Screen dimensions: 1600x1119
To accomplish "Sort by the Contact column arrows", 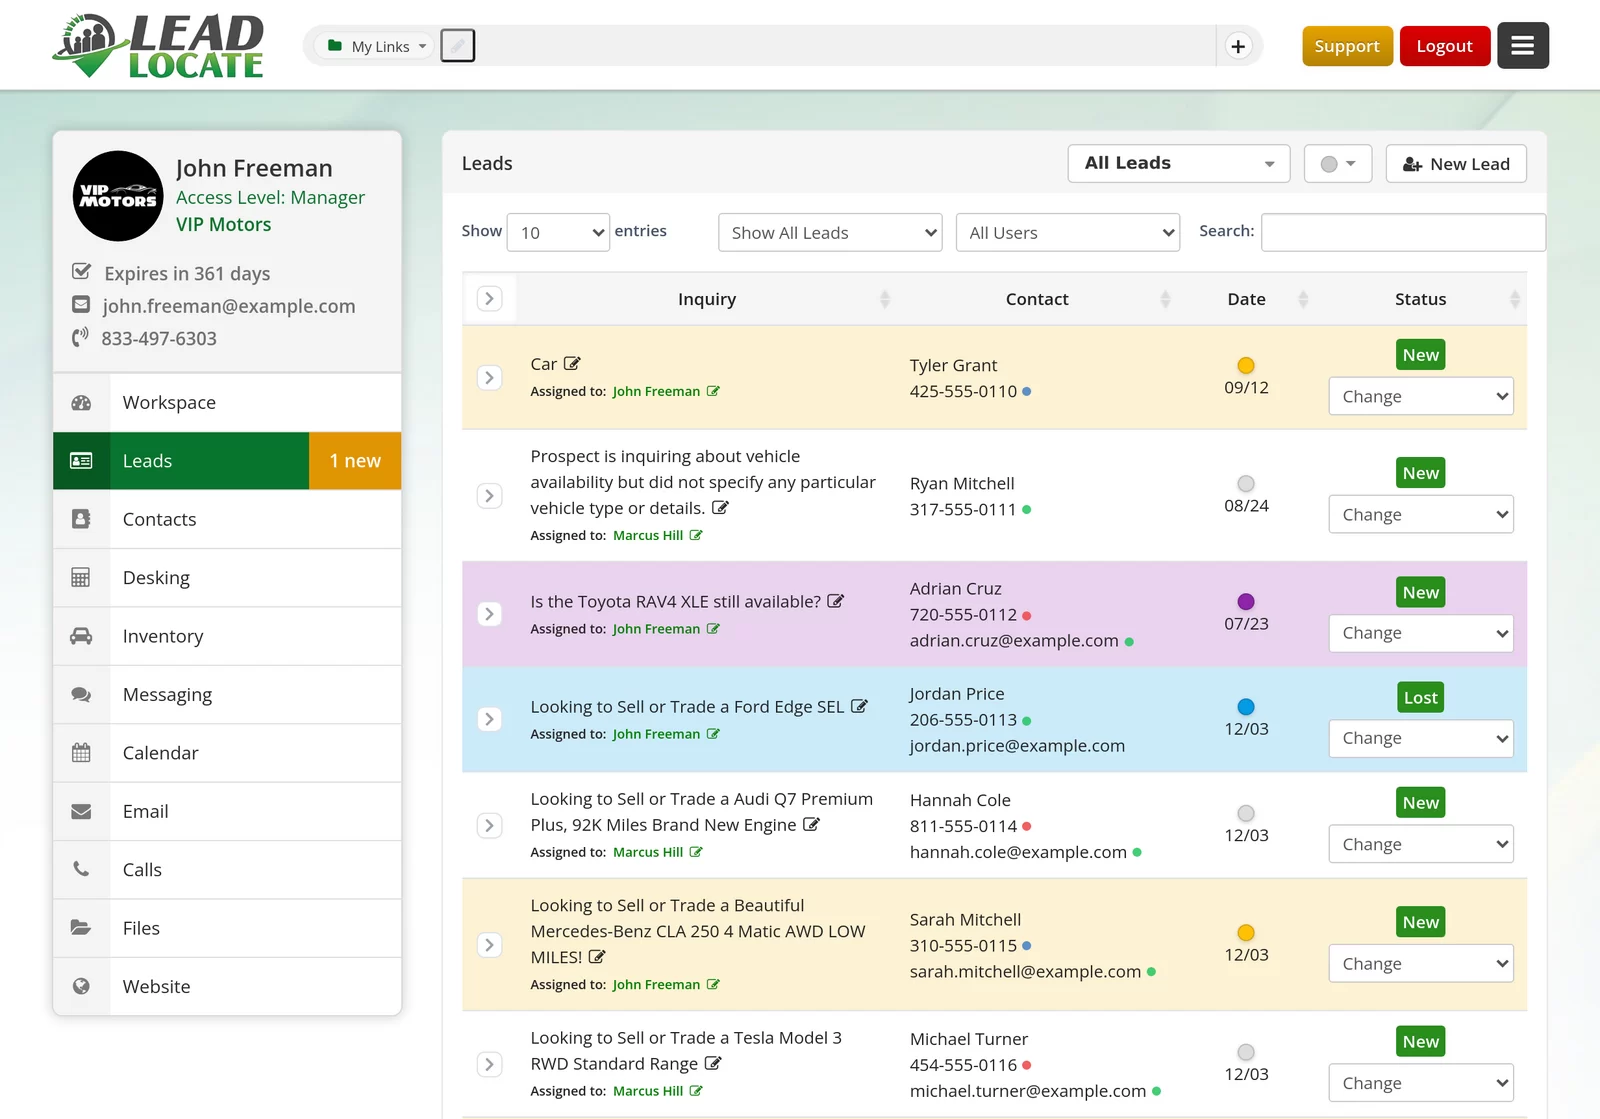I will tap(1165, 299).
